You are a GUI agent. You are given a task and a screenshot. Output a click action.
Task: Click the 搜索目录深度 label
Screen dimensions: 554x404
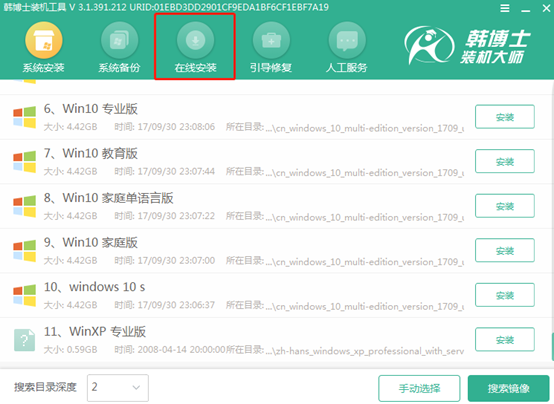[x=45, y=387]
